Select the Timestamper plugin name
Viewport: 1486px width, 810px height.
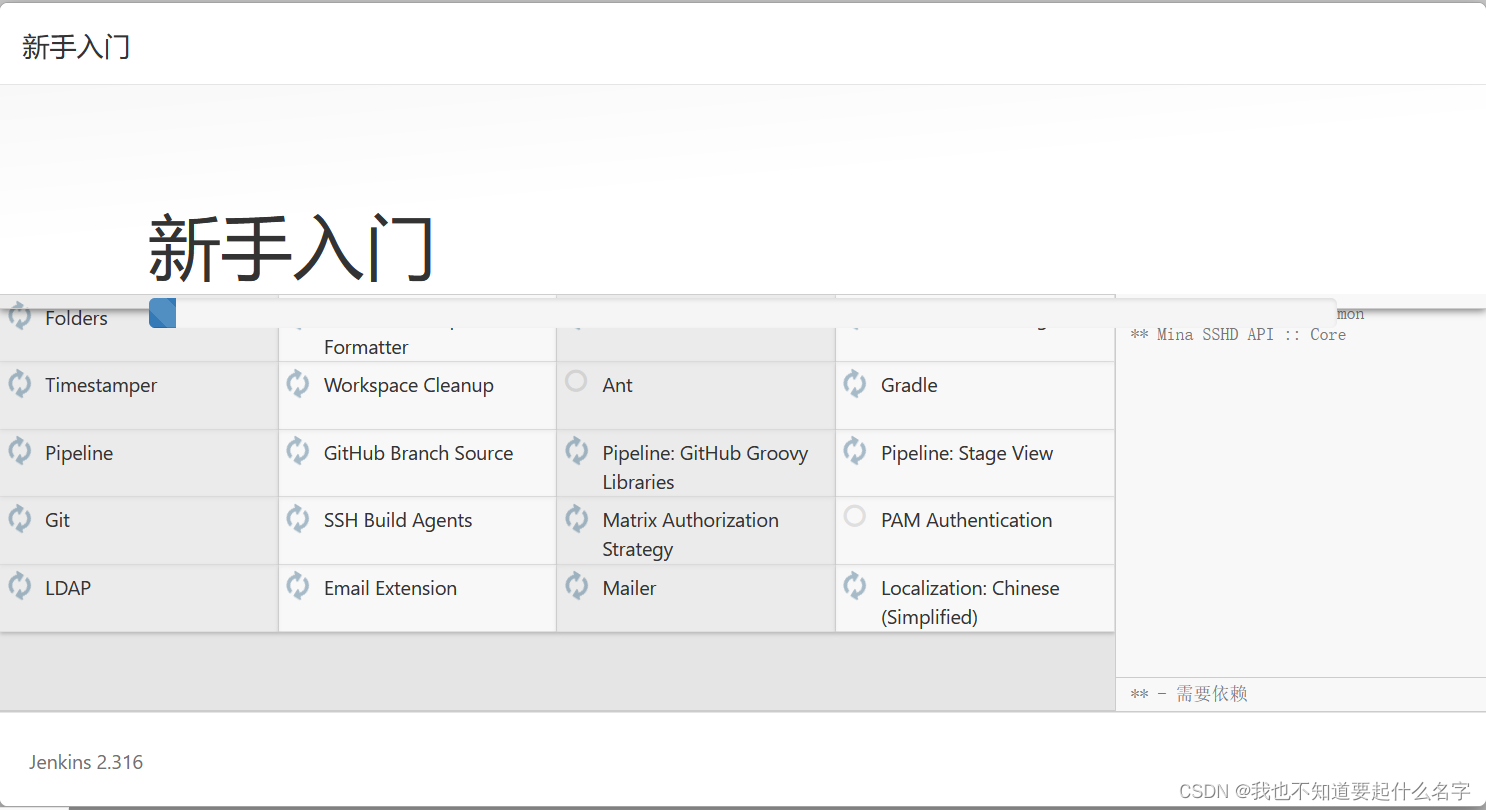click(101, 385)
